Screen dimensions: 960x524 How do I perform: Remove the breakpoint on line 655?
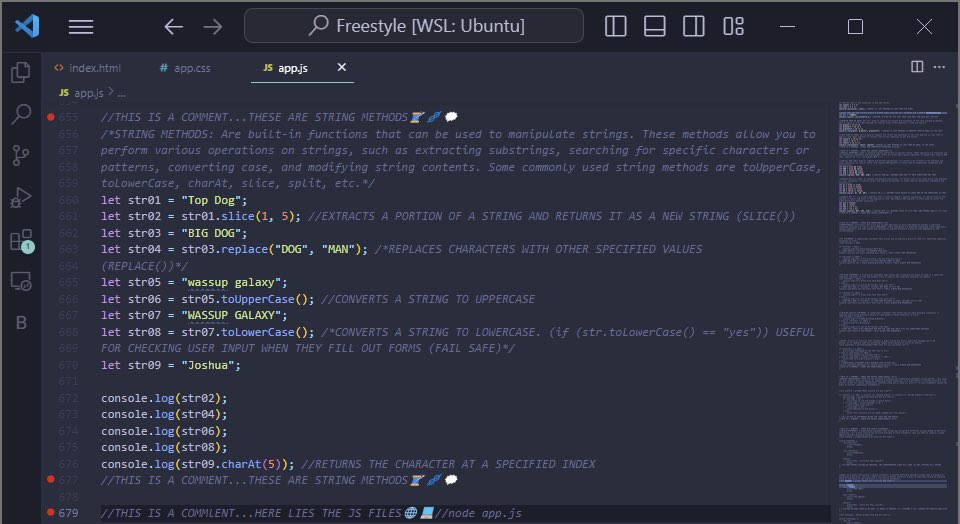[51, 117]
